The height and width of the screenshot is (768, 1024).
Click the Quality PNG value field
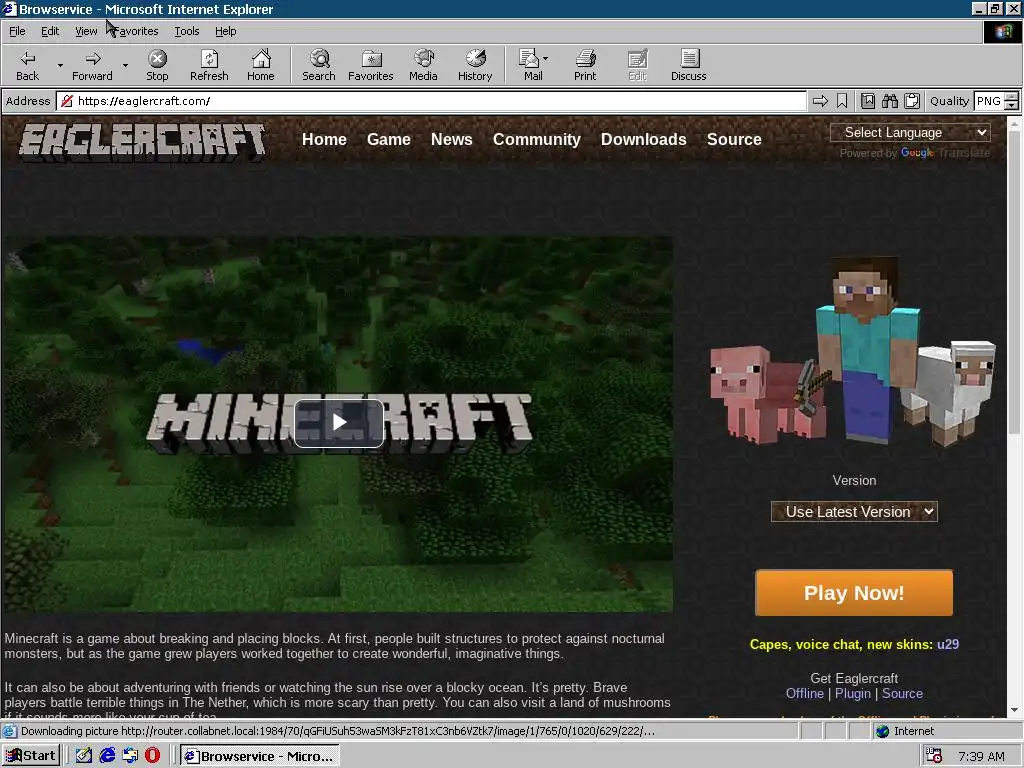coord(989,101)
